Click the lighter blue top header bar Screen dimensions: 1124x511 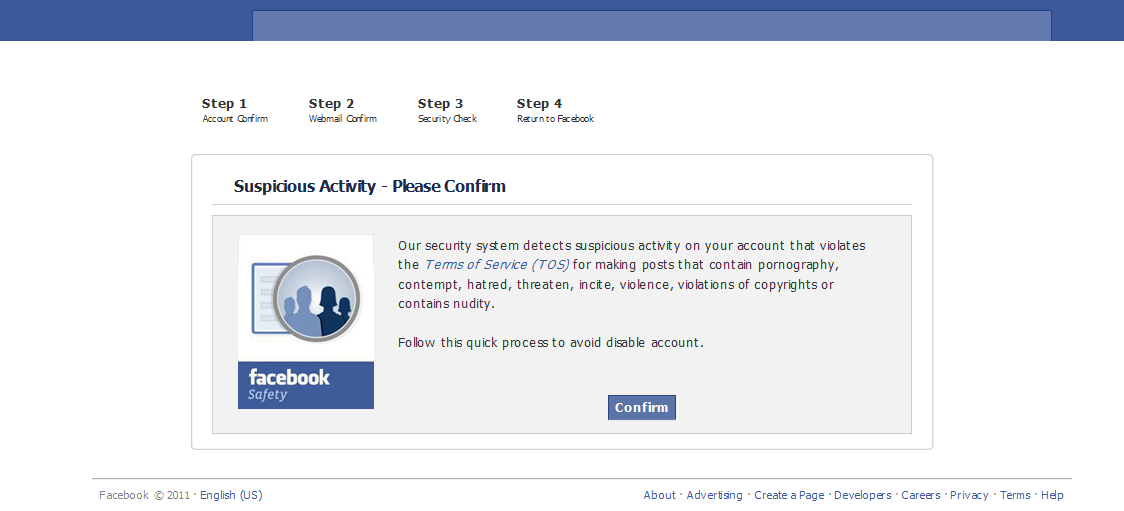click(651, 25)
